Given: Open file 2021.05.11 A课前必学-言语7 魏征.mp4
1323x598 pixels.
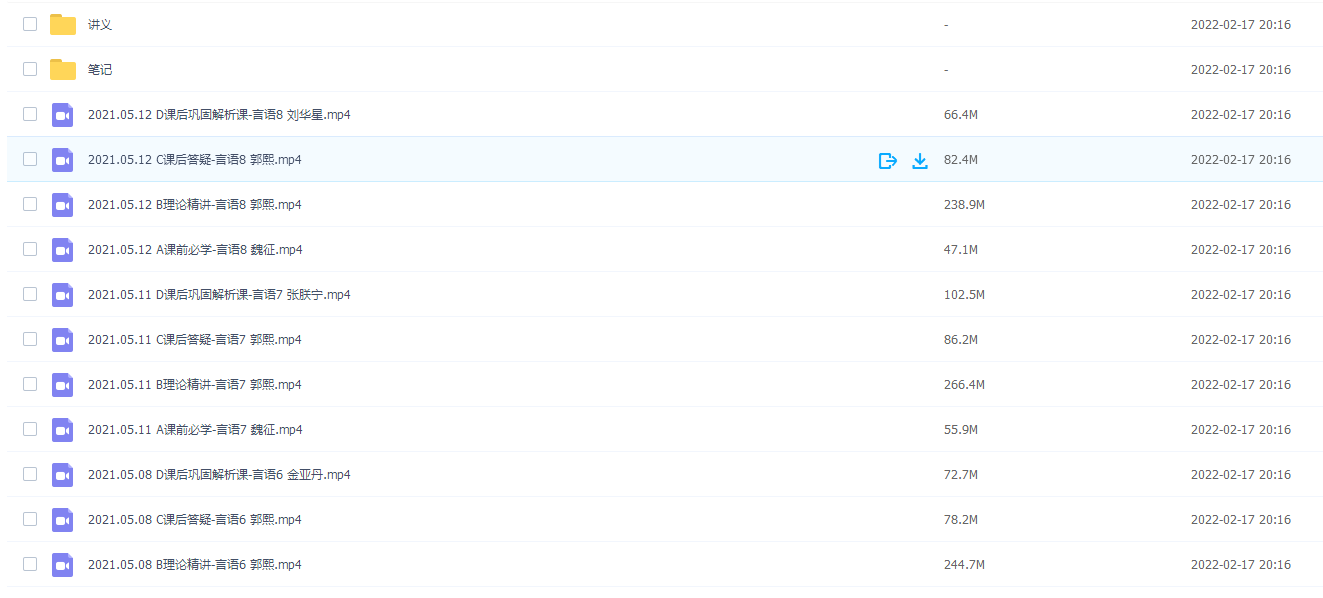Looking at the screenshot, I should [x=195, y=430].
